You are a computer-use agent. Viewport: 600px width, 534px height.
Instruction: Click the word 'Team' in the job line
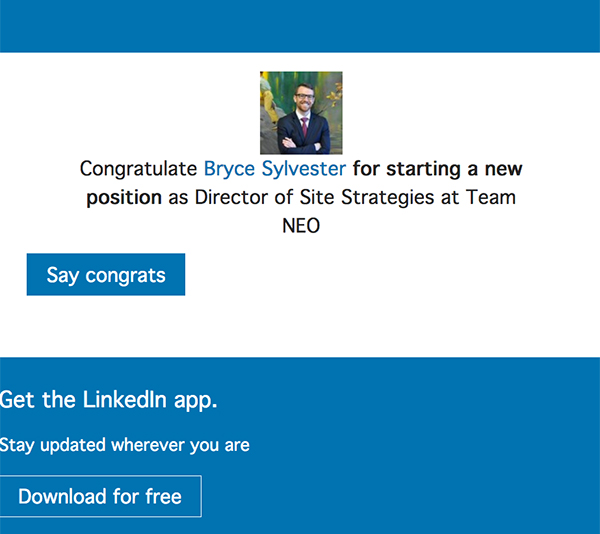[x=490, y=197]
